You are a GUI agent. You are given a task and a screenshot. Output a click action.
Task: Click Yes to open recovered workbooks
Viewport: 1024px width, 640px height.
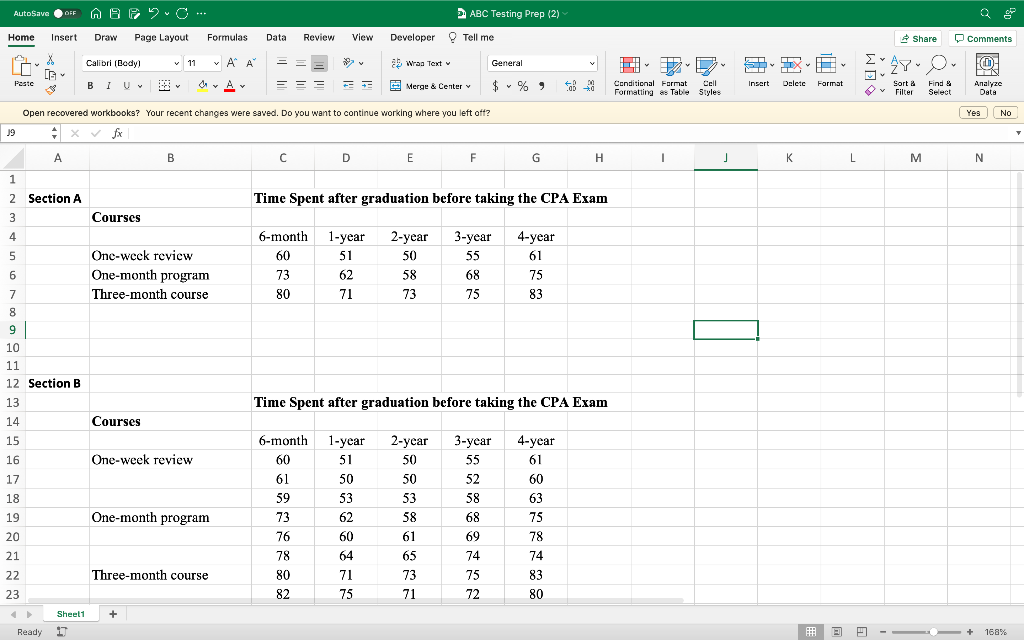pos(973,113)
